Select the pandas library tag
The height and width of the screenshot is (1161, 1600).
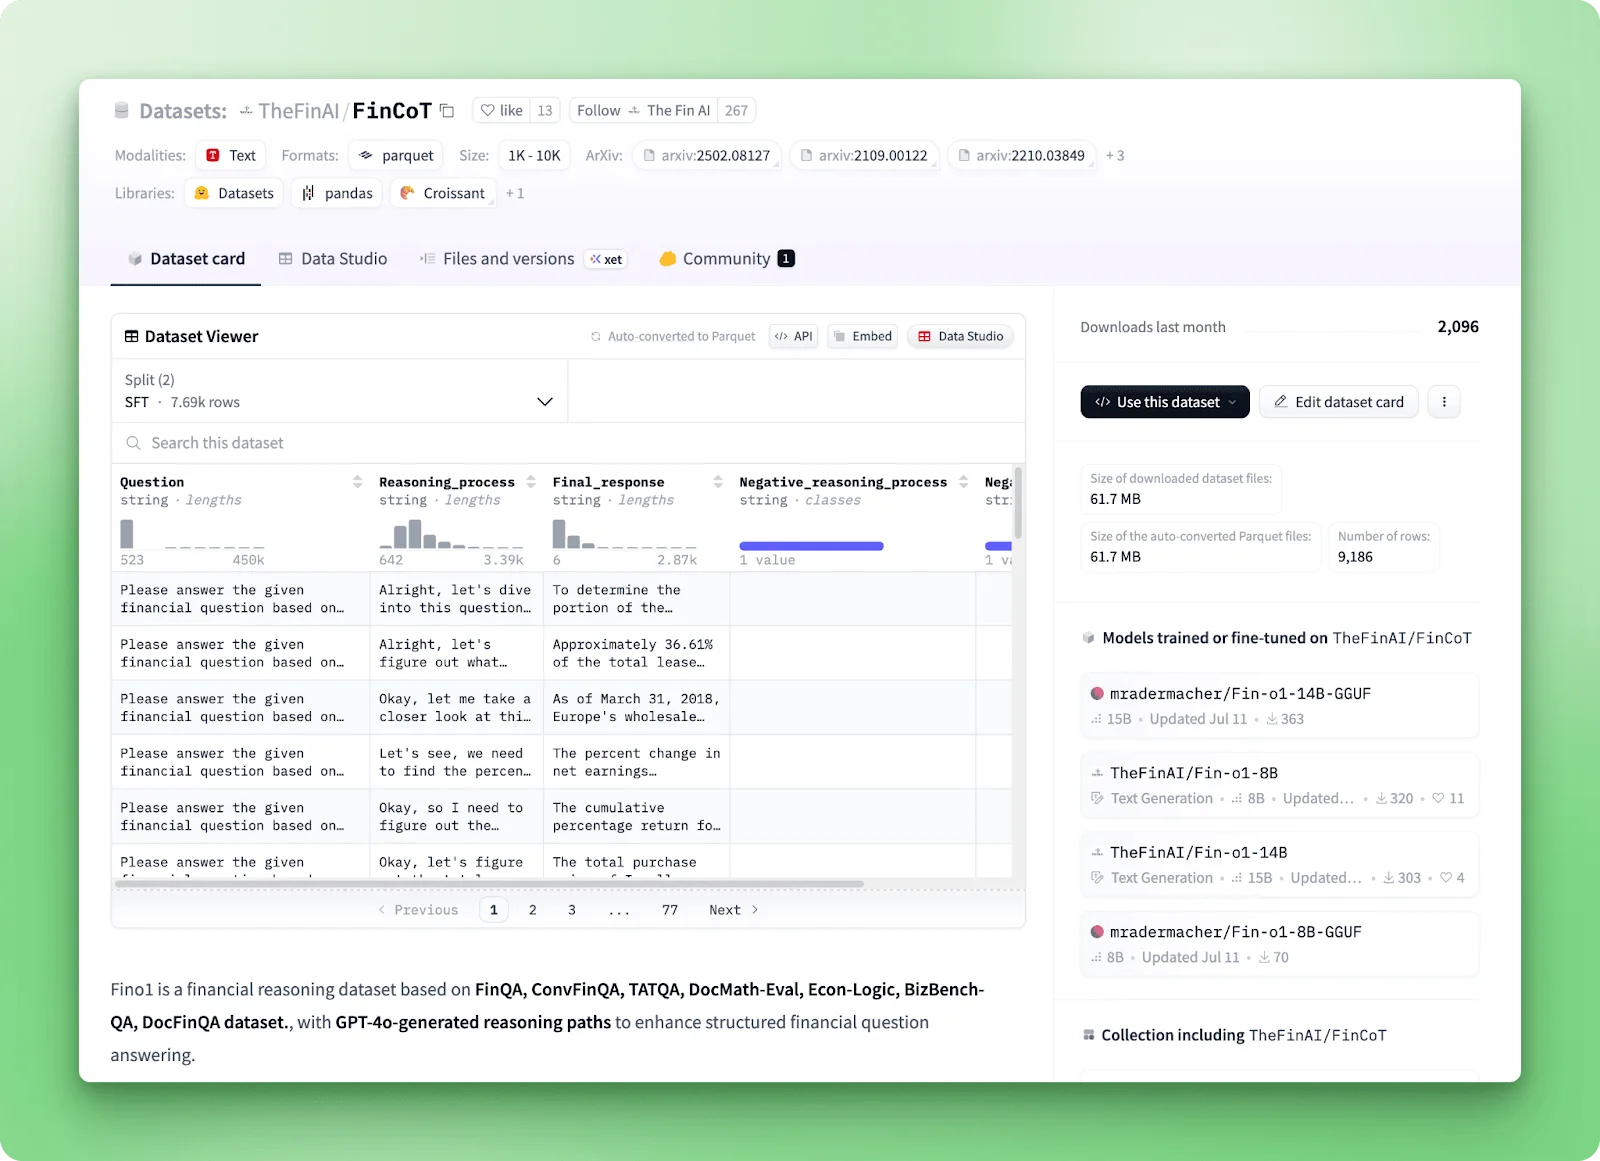tap(337, 193)
